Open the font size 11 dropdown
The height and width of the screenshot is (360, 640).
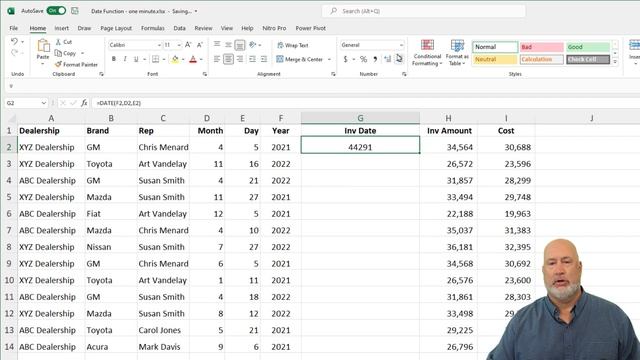[179, 45]
